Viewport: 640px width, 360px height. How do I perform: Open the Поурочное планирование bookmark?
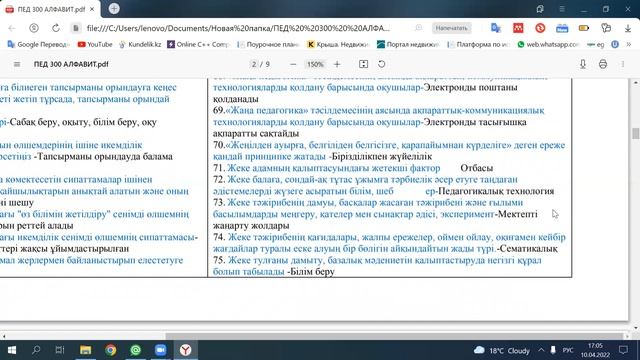tap(268, 44)
